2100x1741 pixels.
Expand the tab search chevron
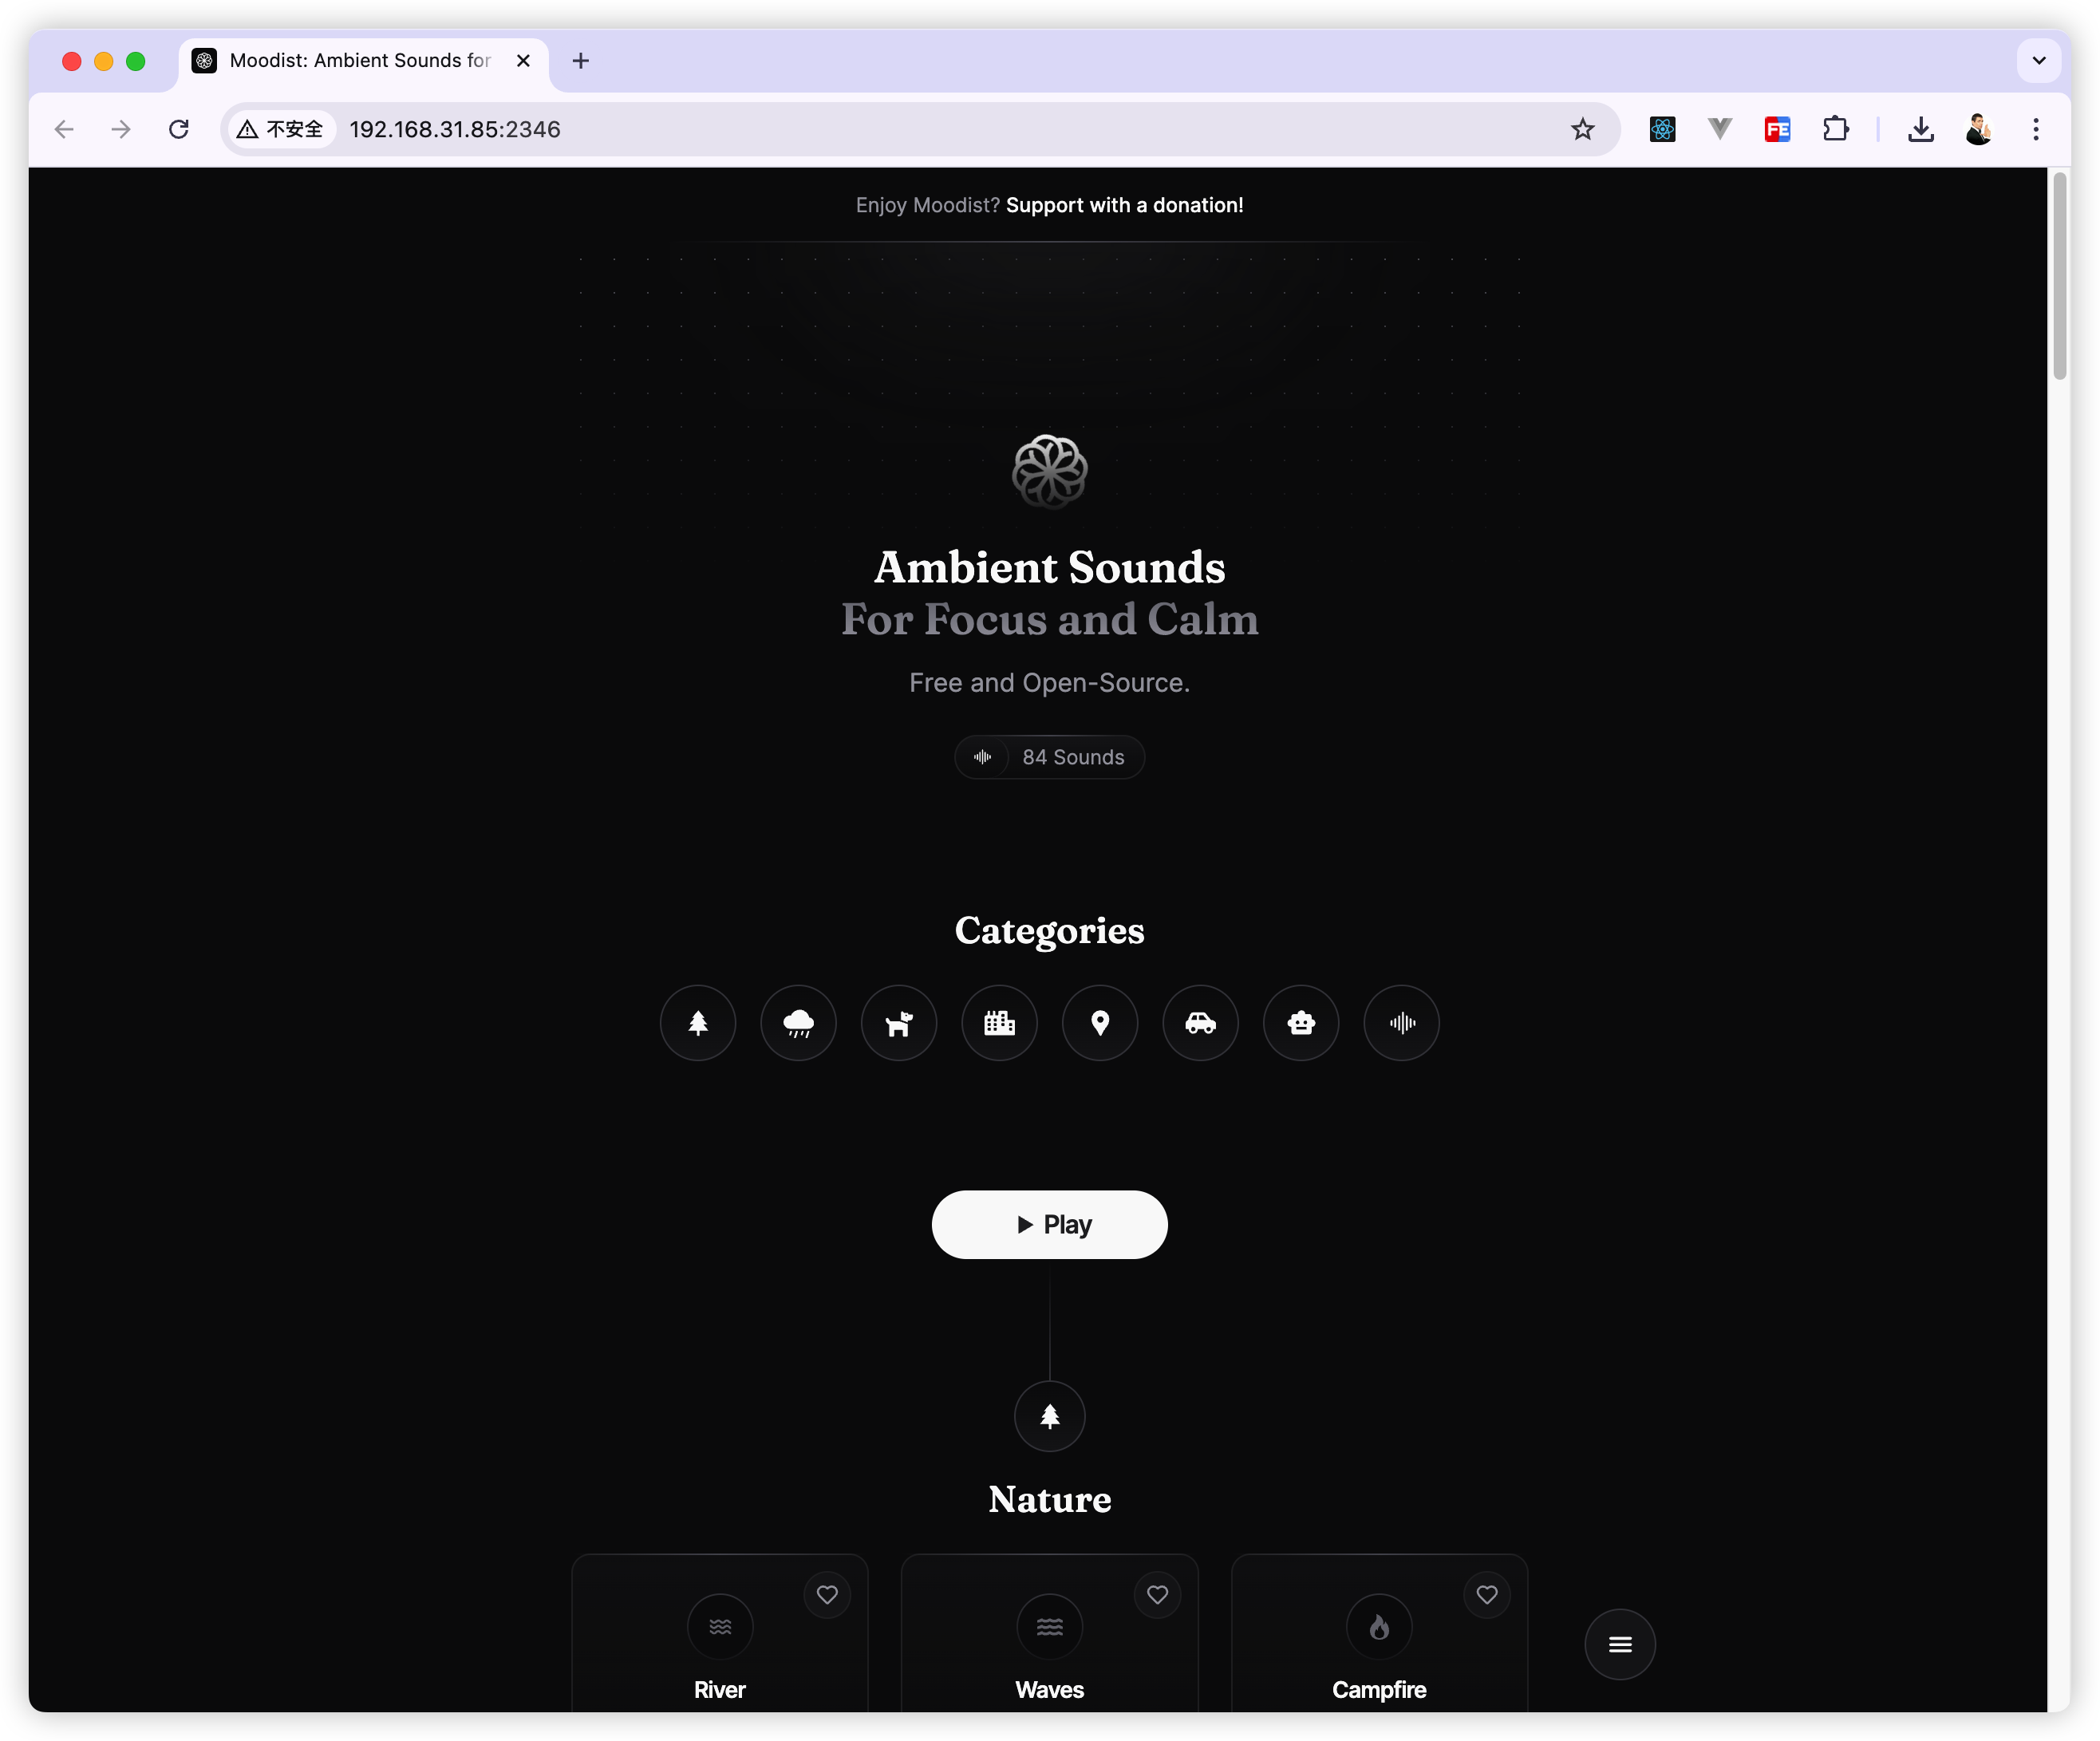[x=2039, y=60]
